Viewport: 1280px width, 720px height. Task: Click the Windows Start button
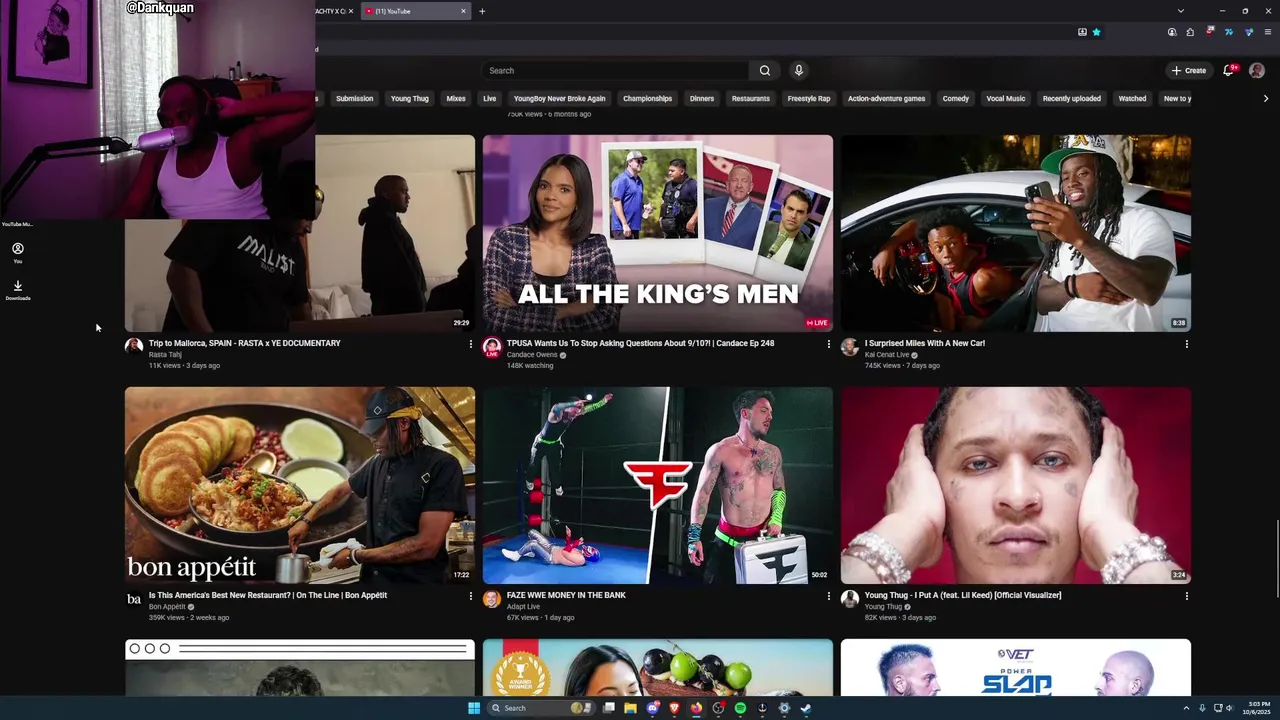pyautogui.click(x=474, y=708)
